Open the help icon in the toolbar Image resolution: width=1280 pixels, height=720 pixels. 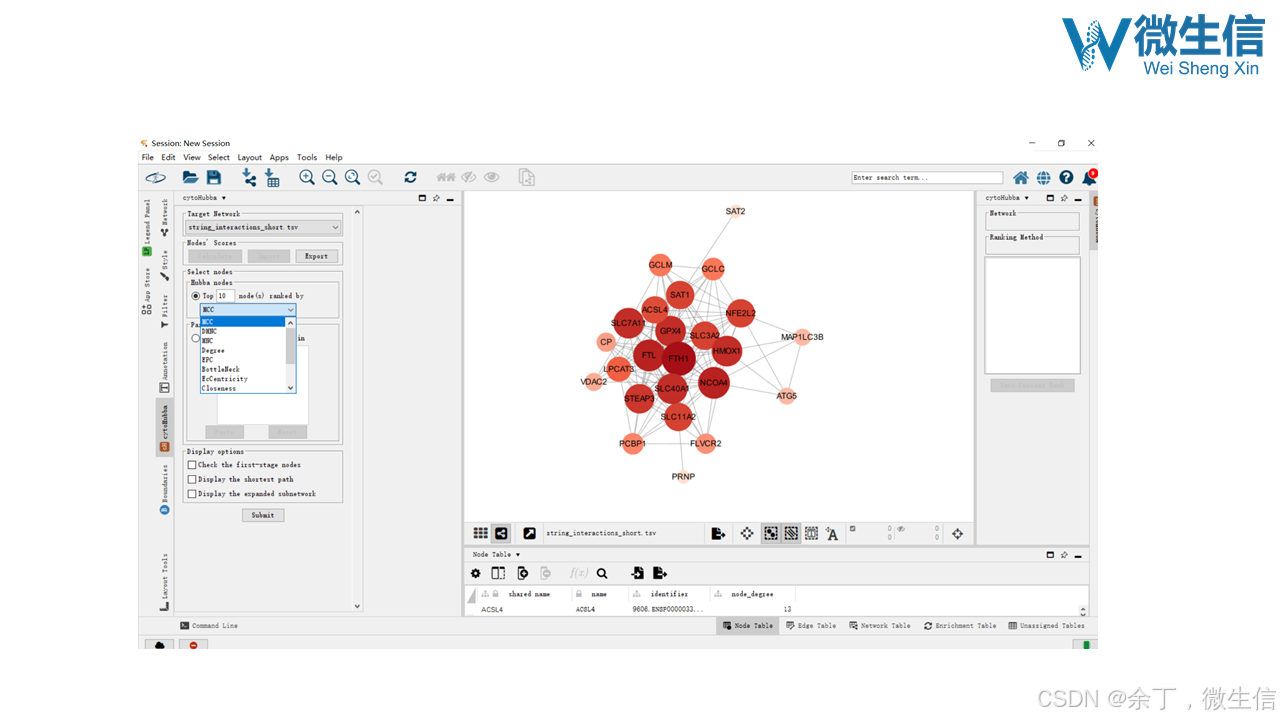point(1065,177)
